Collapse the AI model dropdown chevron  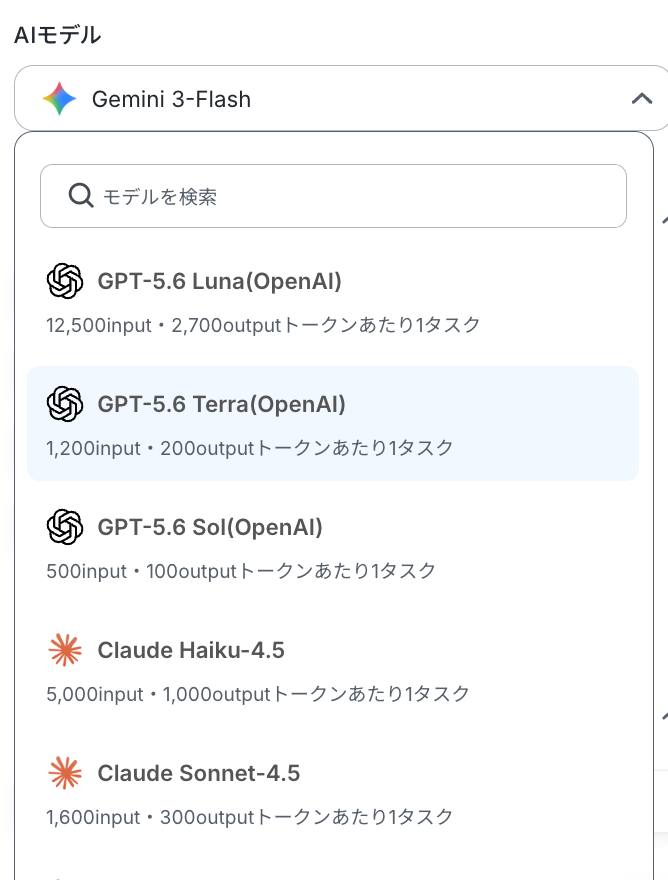pos(642,99)
